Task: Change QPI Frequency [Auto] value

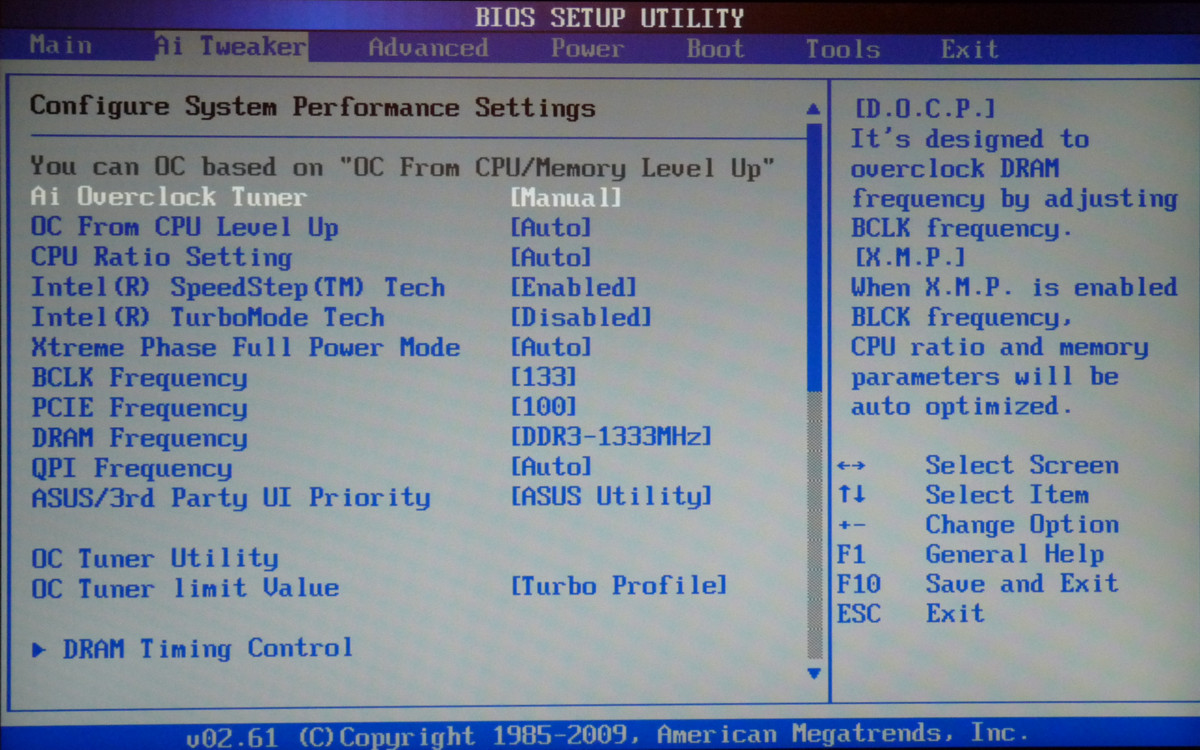Action: coord(551,467)
